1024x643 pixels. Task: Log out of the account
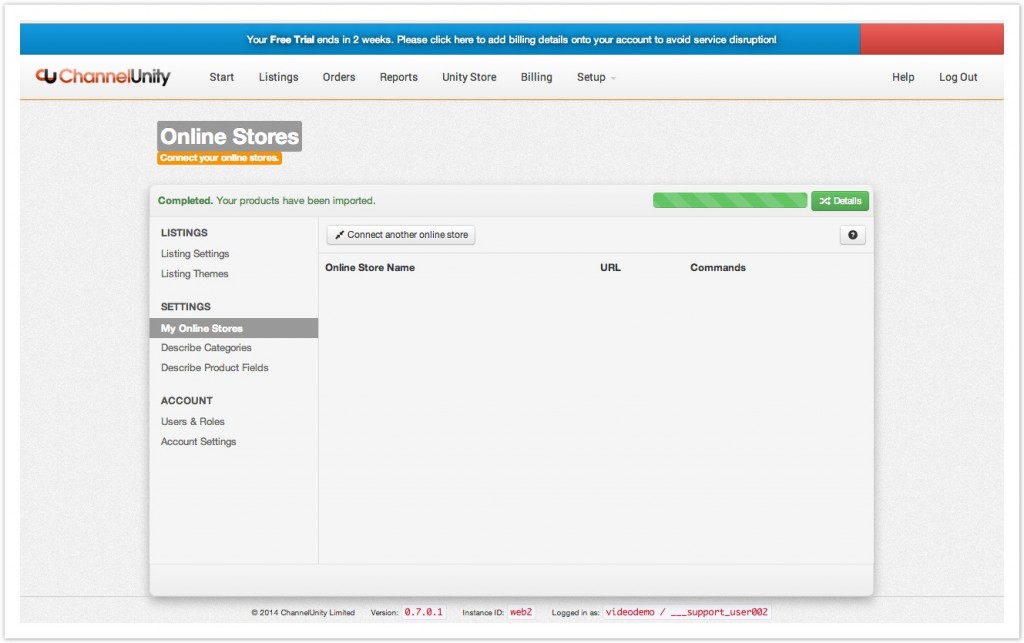coord(957,77)
